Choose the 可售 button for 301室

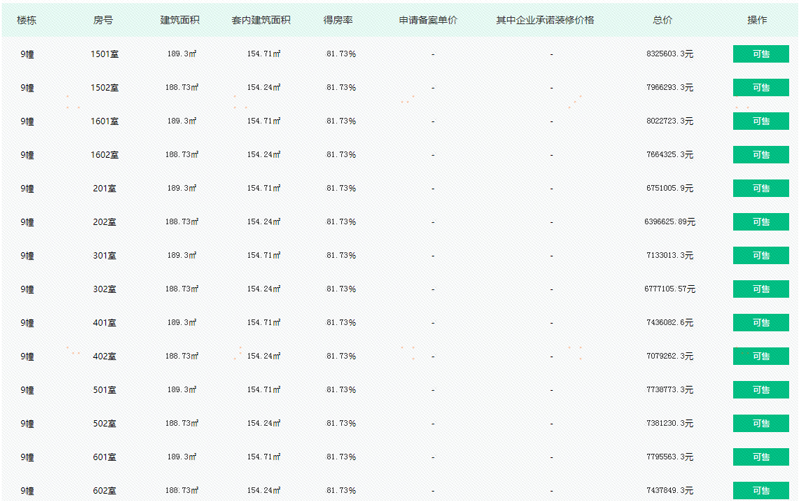tap(760, 256)
